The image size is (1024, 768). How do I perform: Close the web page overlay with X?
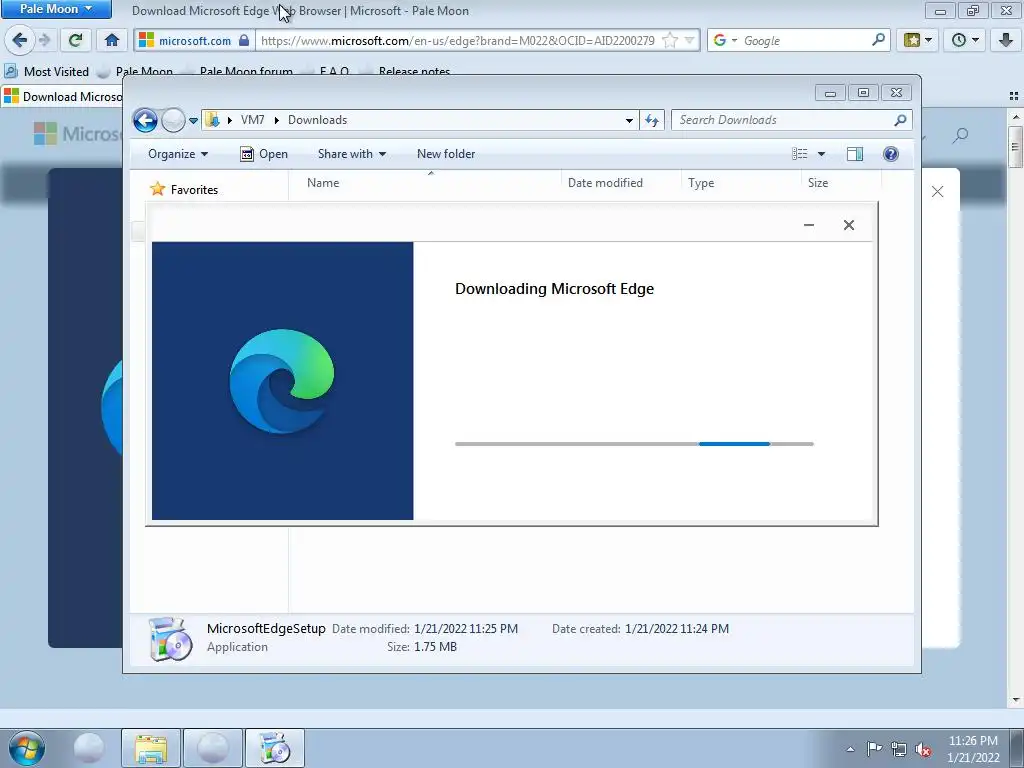(938, 191)
